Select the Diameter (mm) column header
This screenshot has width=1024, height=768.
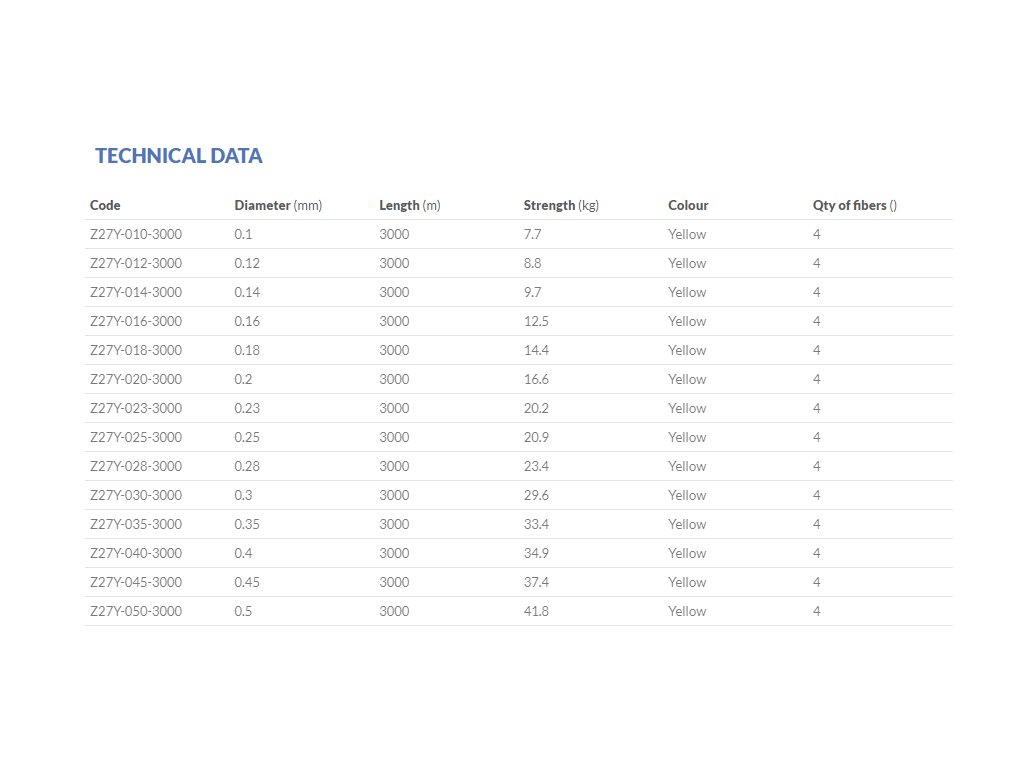(x=278, y=205)
